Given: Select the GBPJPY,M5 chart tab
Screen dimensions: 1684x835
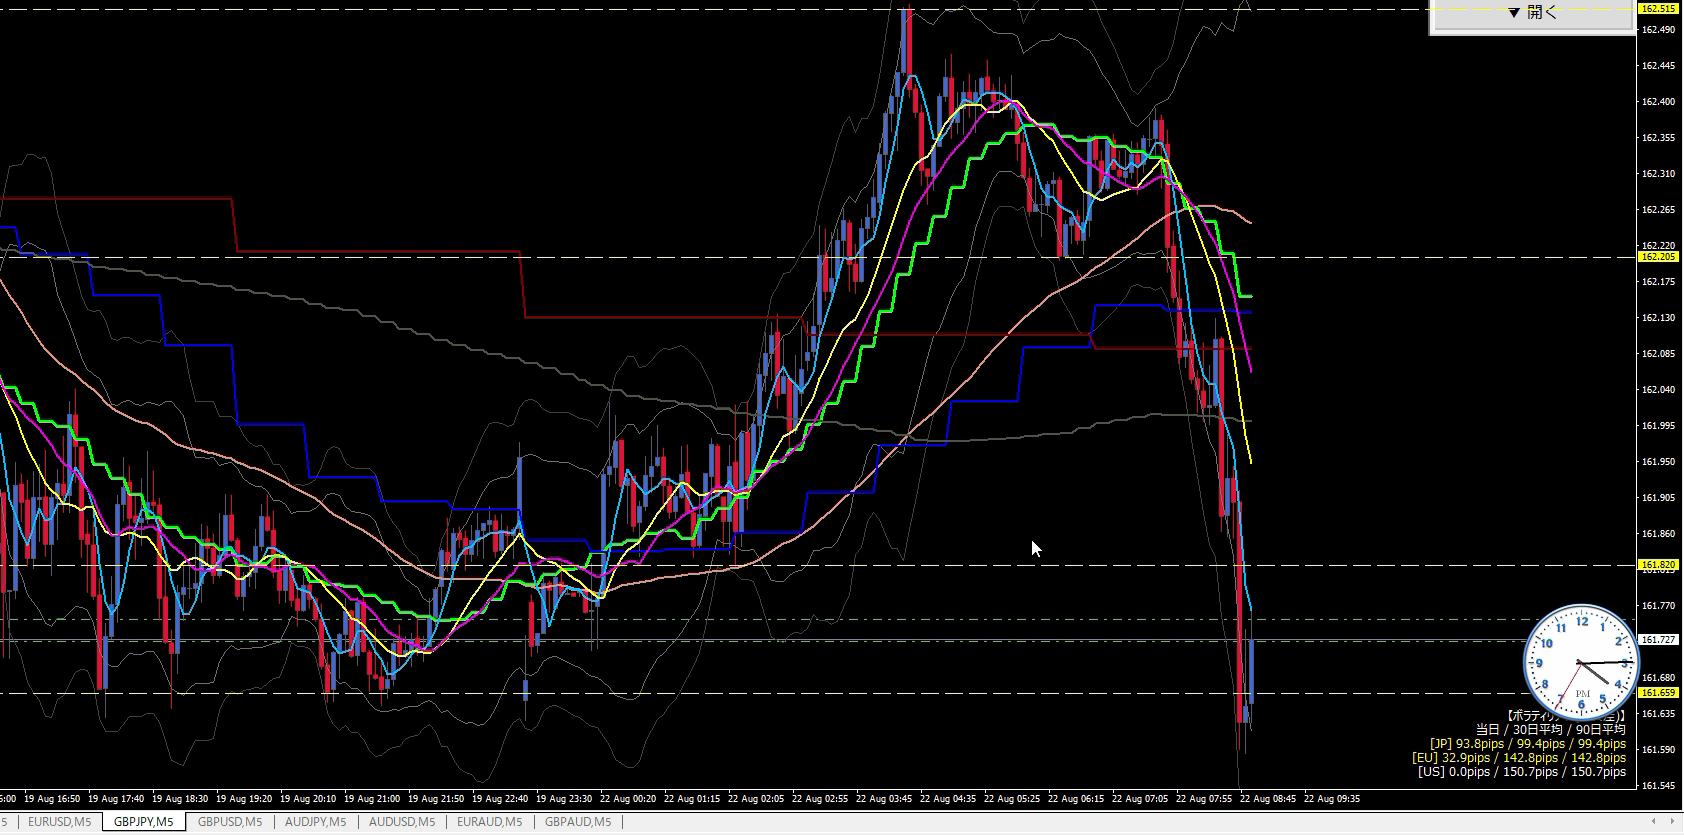Looking at the screenshot, I should click(143, 822).
